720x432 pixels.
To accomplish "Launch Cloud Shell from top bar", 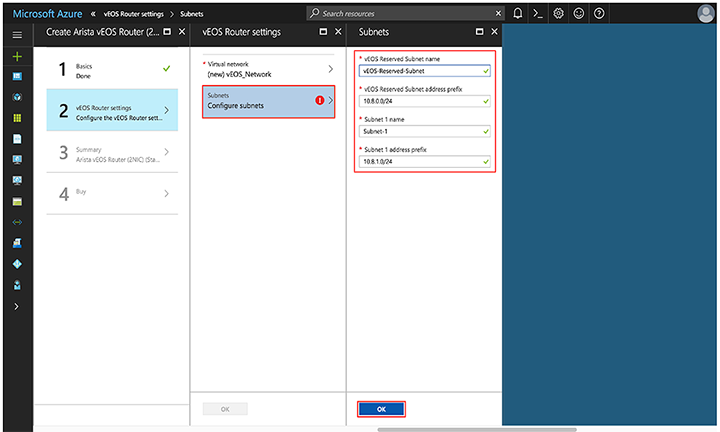I will [538, 13].
